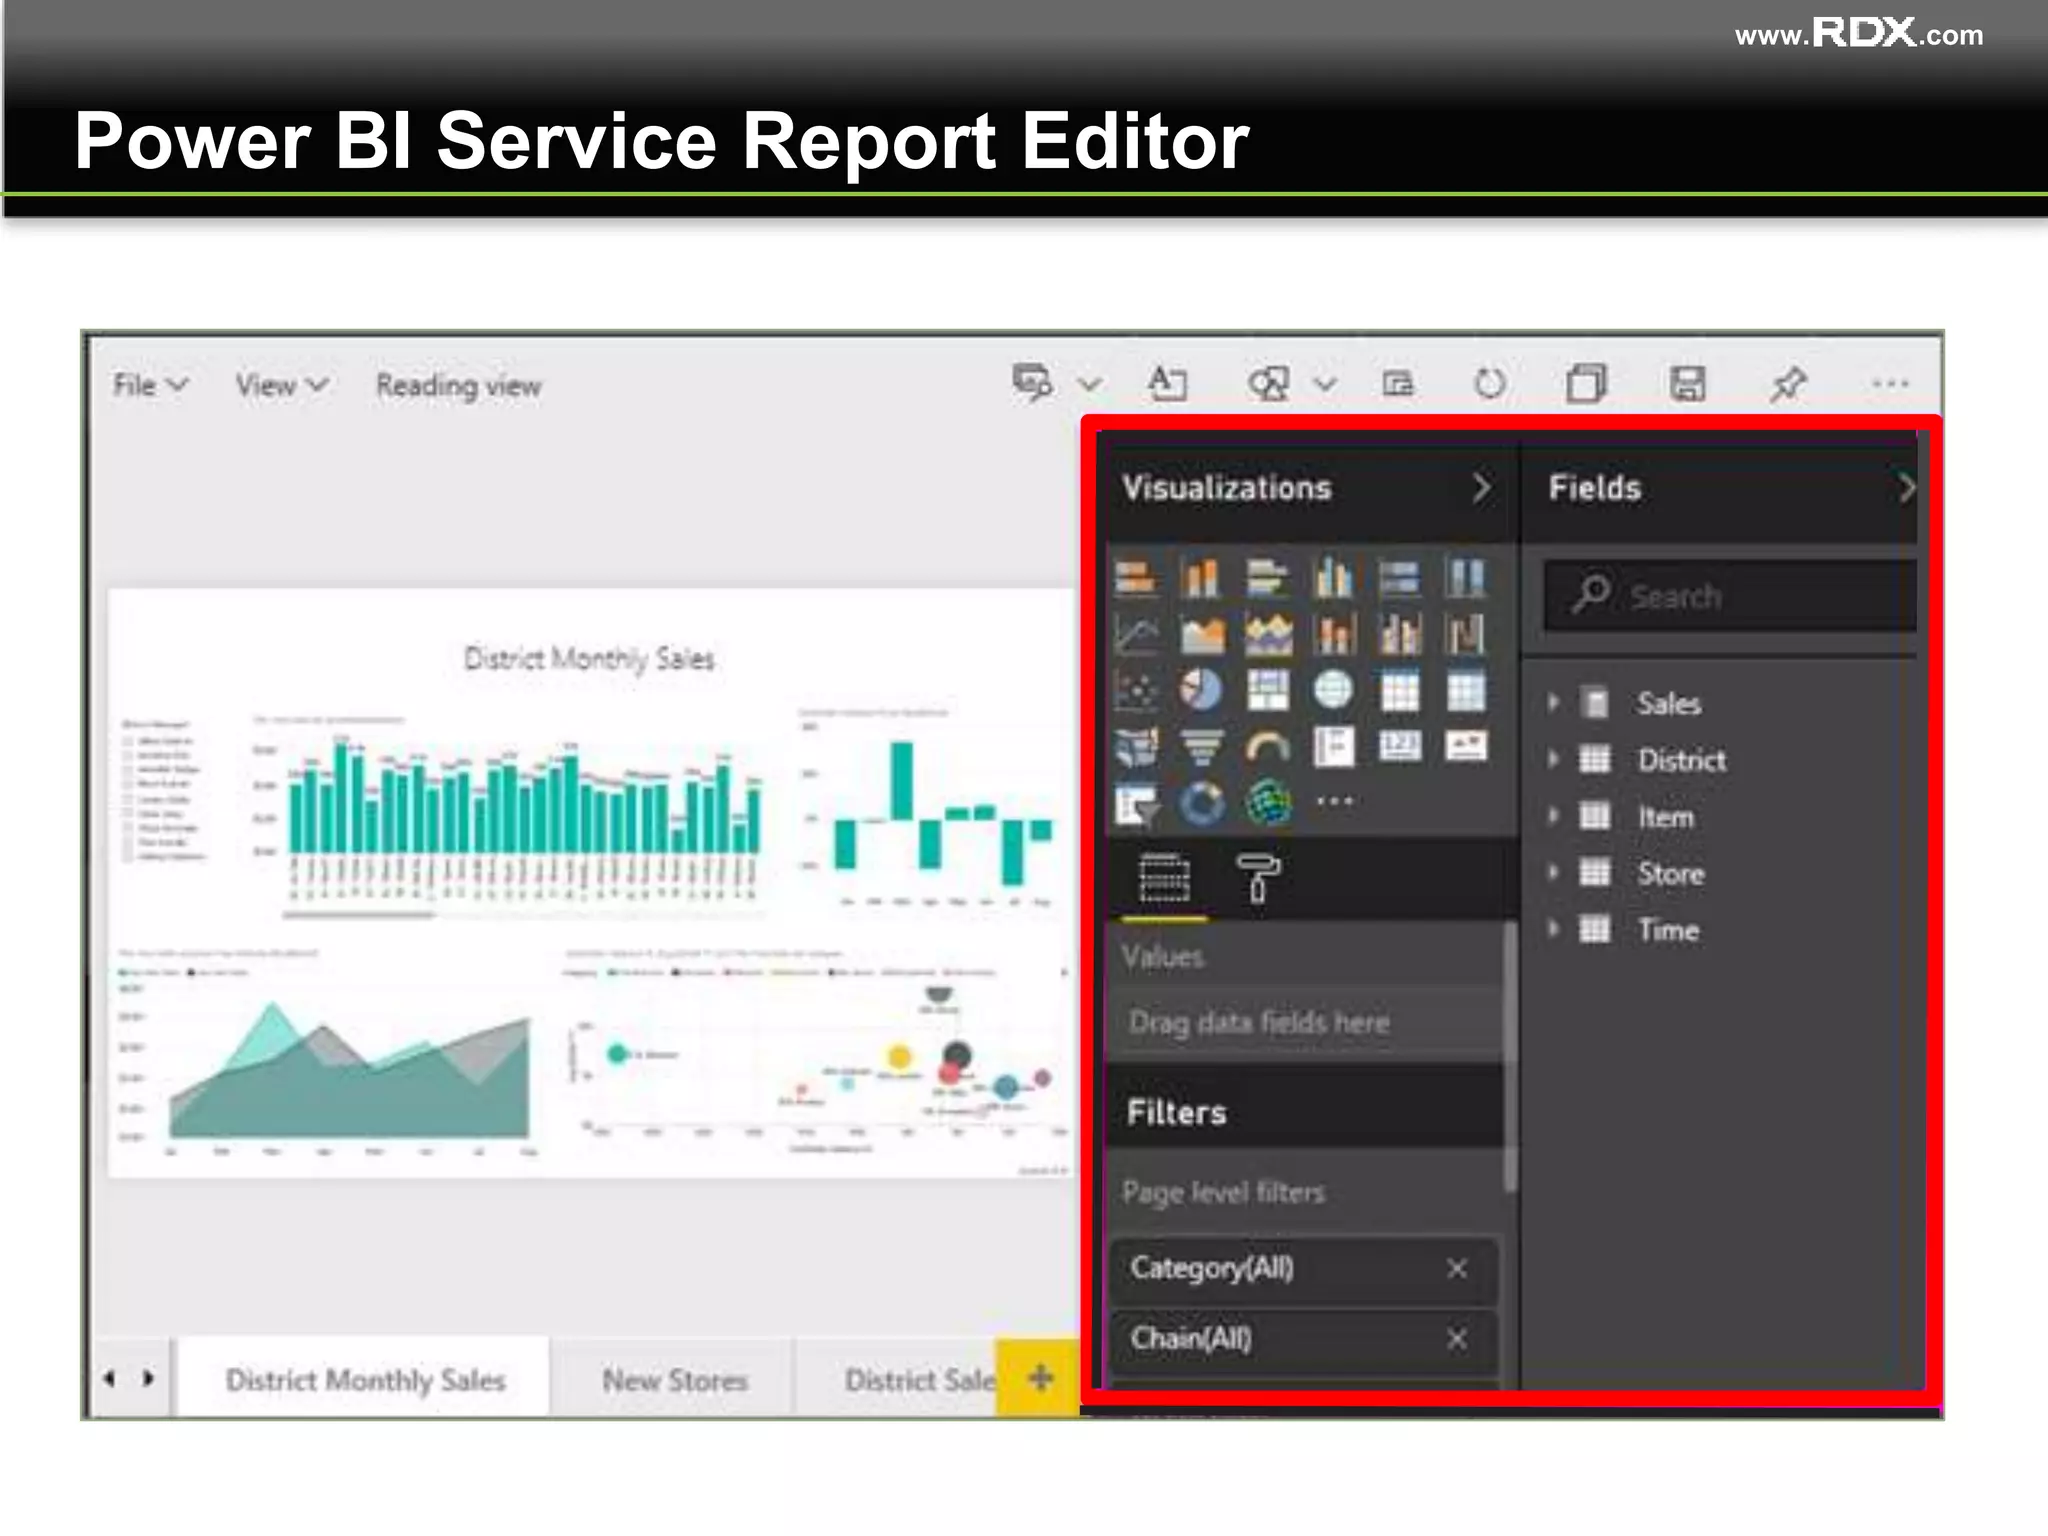This screenshot has width=2048, height=1536.
Task: Expand the Store table in Fields
Action: pos(1554,873)
